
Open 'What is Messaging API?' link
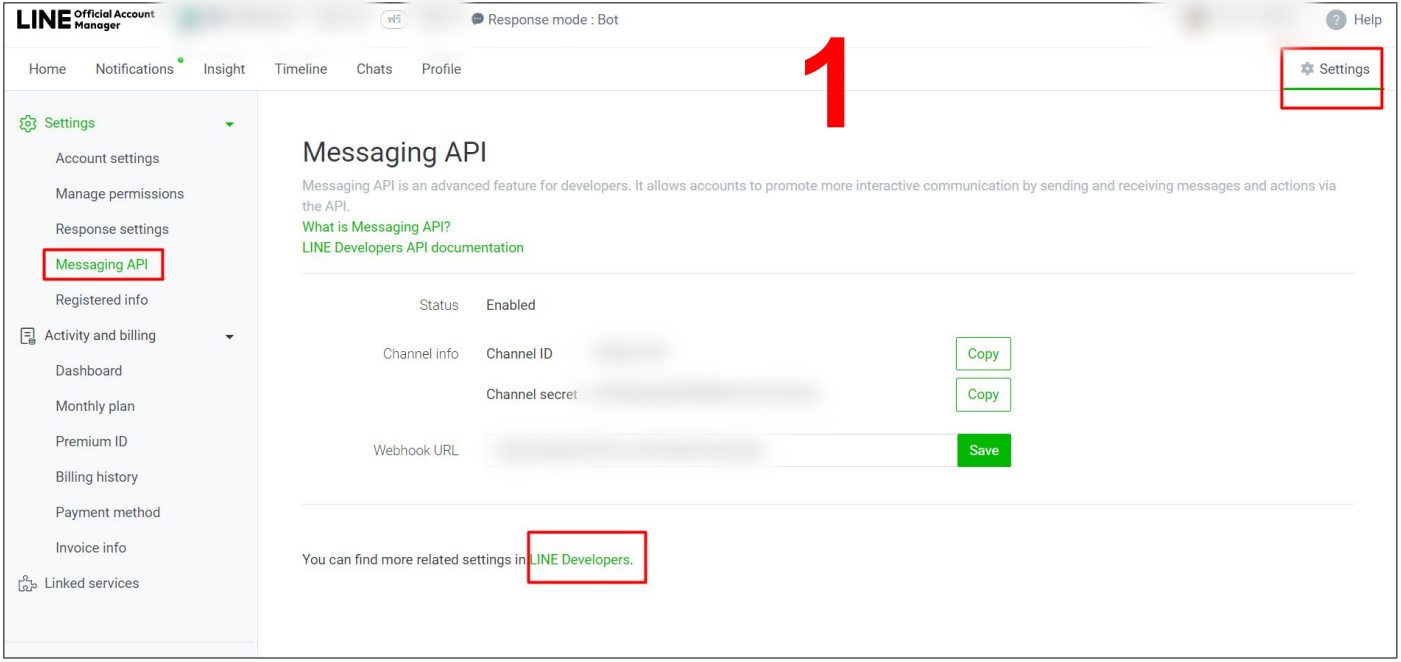coord(376,227)
